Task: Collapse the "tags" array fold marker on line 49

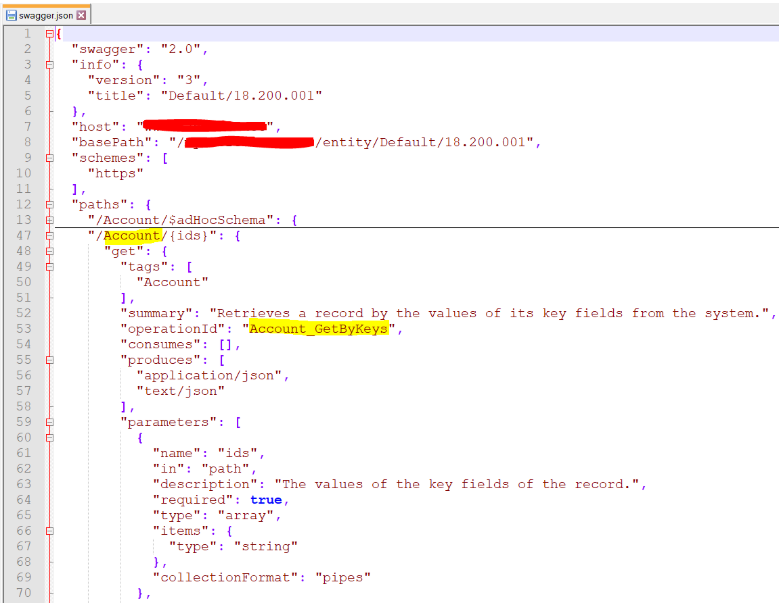Action: (50, 267)
